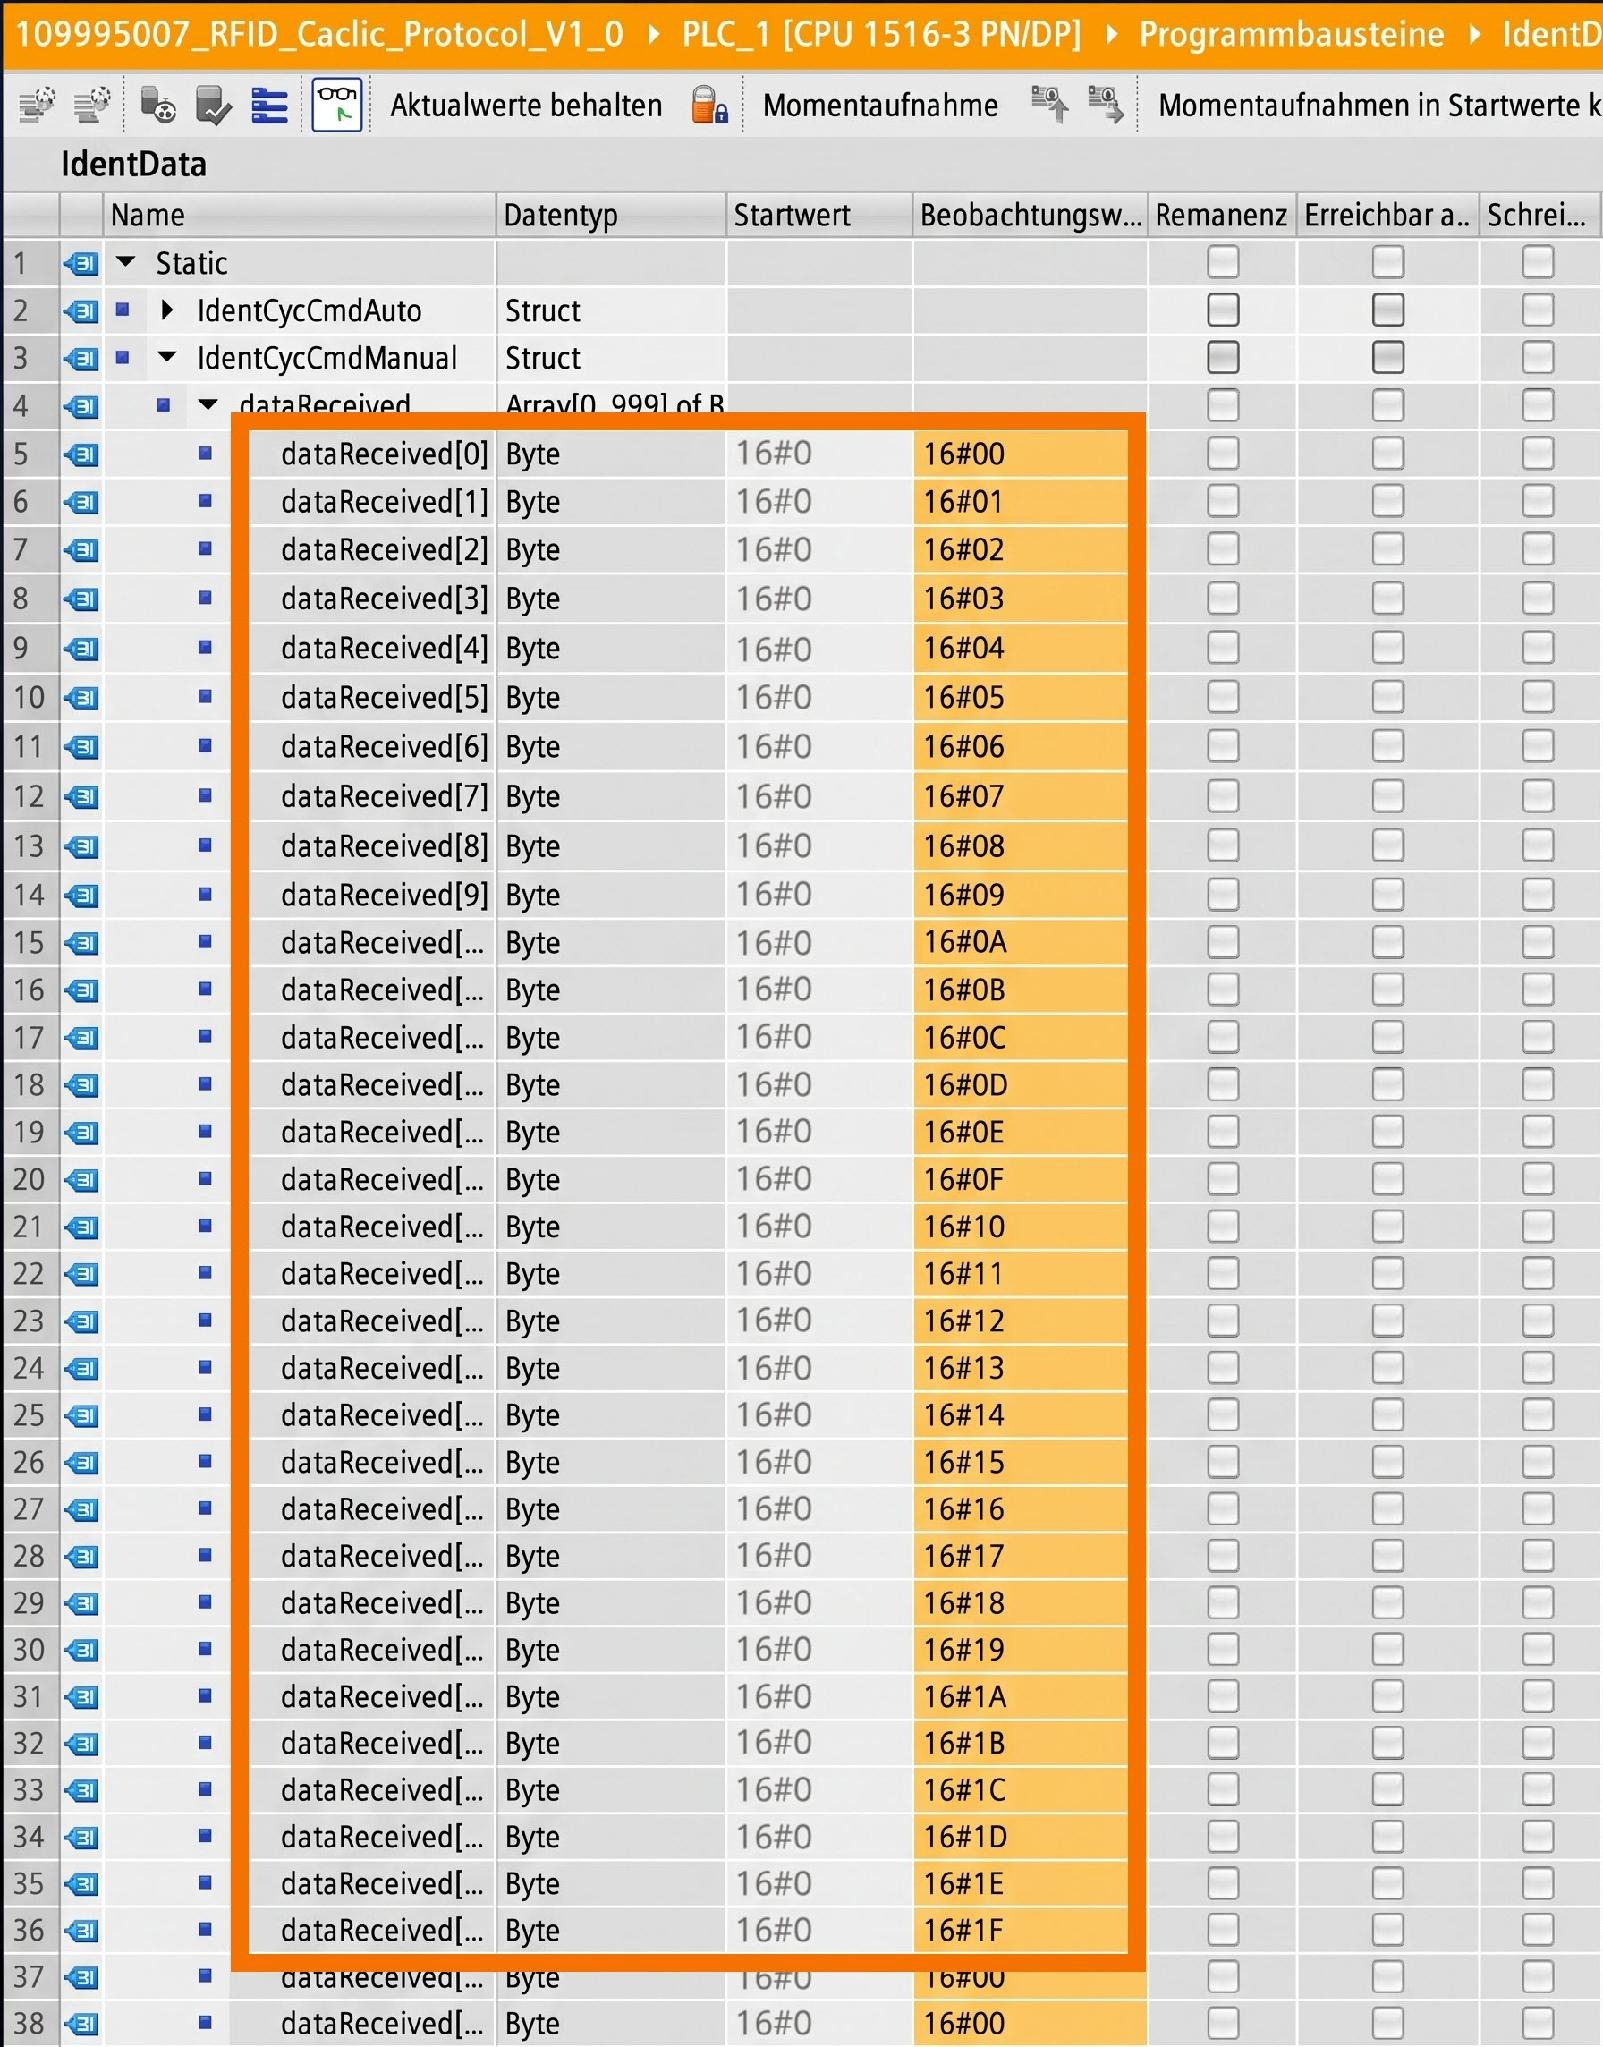Viewport: 1603px width, 2047px height.
Task: Click the blue square marker in row 4
Action: pyautogui.click(x=164, y=405)
